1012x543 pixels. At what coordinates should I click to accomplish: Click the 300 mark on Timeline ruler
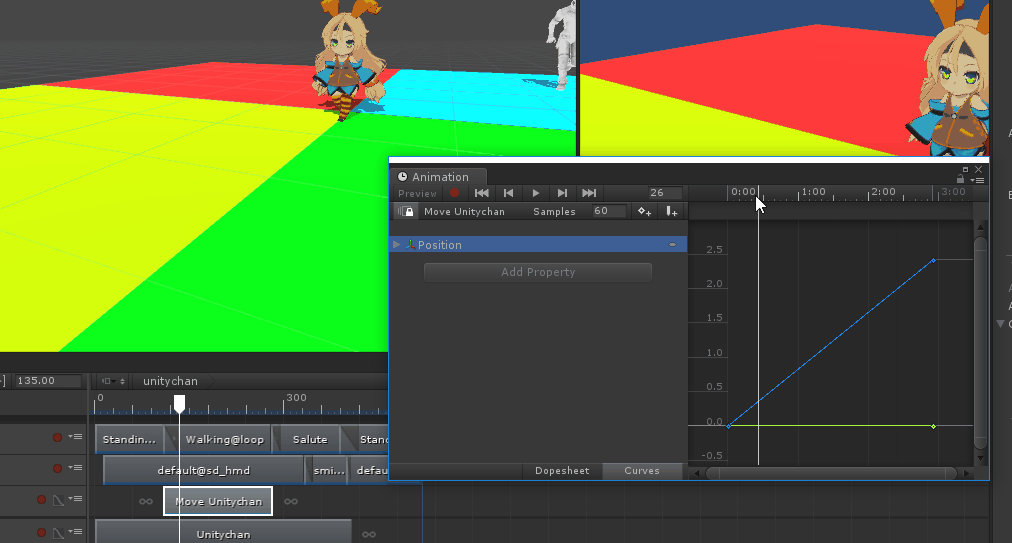pos(296,398)
